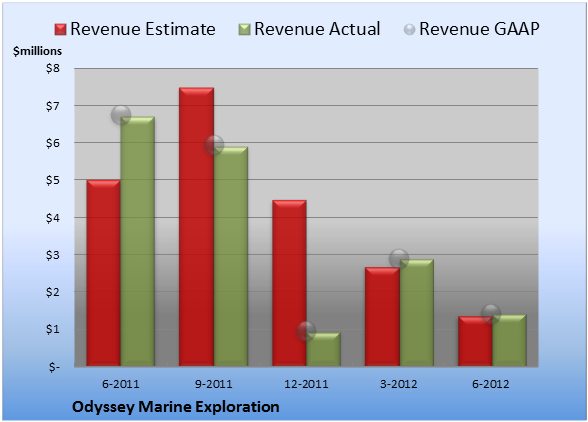Click the GAAP marker above 9-2011
This screenshot has height=422, width=588.
(x=214, y=145)
